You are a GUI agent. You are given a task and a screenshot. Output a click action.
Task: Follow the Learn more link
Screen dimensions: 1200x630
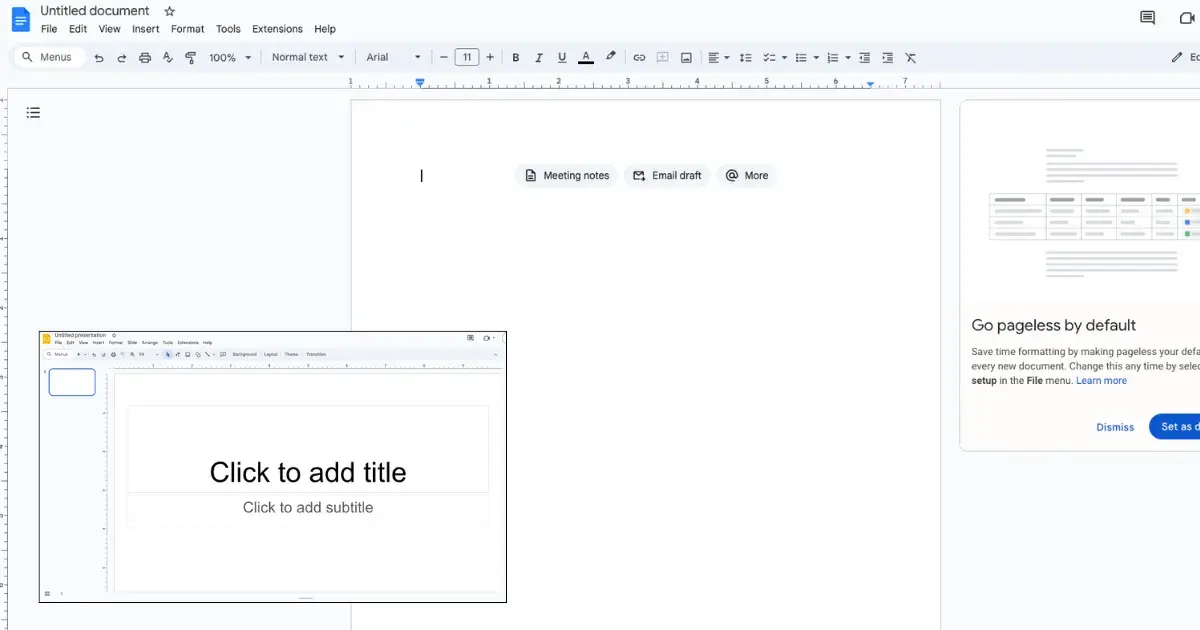point(1101,381)
